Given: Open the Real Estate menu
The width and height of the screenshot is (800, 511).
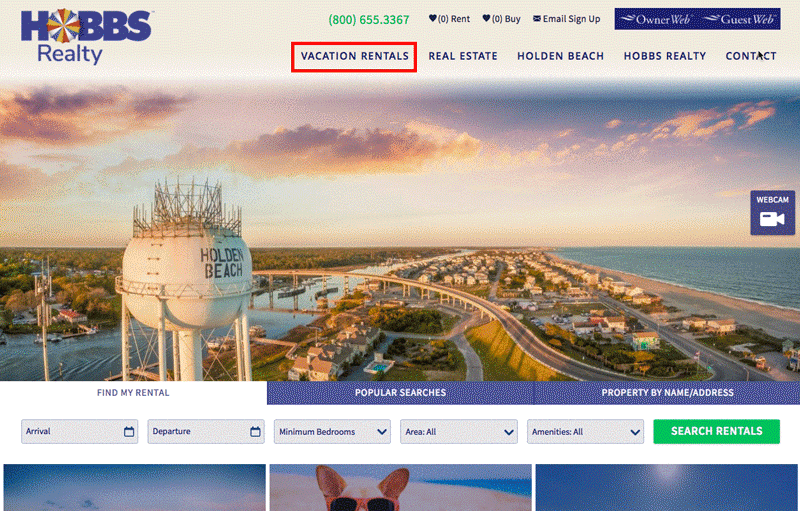Looking at the screenshot, I should [463, 56].
